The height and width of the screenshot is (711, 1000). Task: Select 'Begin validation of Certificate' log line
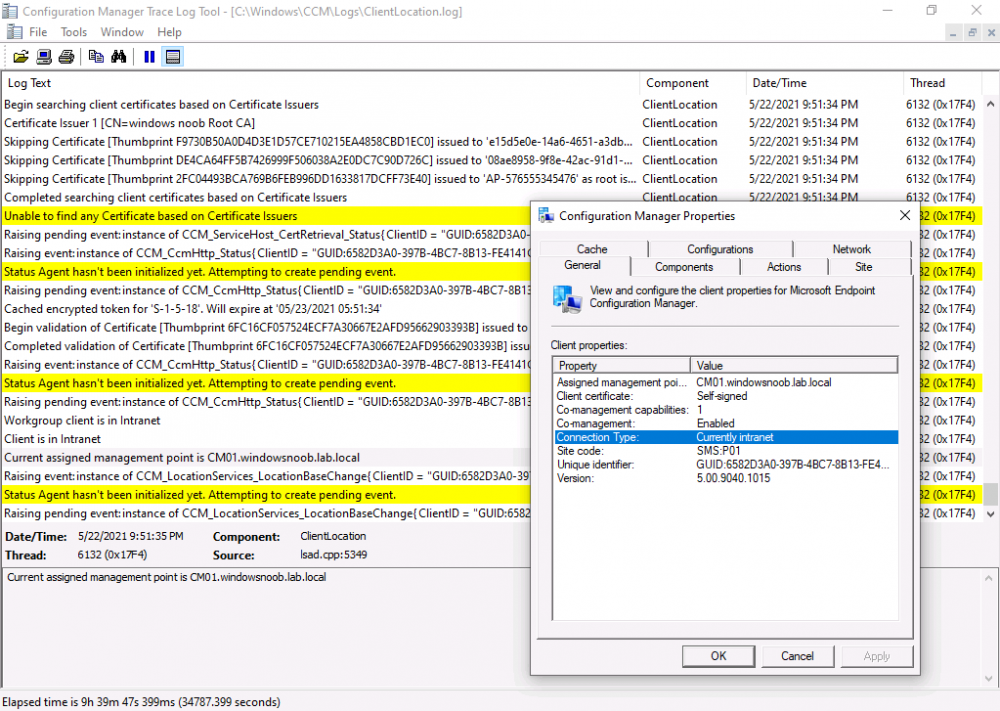[267, 327]
